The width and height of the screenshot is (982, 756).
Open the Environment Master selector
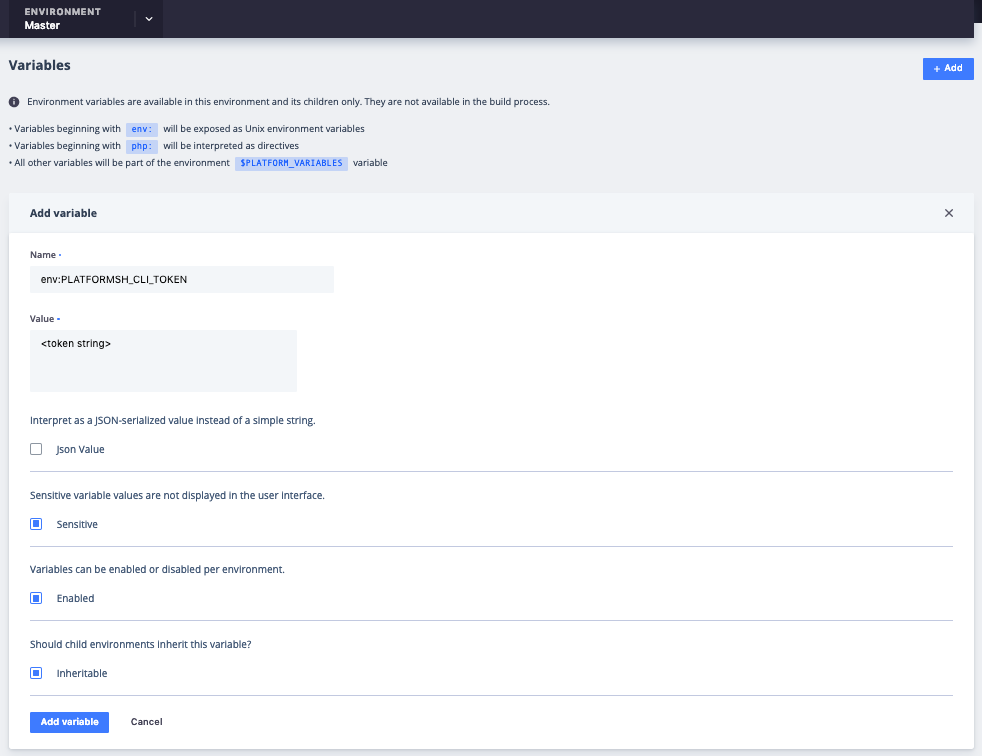point(62,19)
